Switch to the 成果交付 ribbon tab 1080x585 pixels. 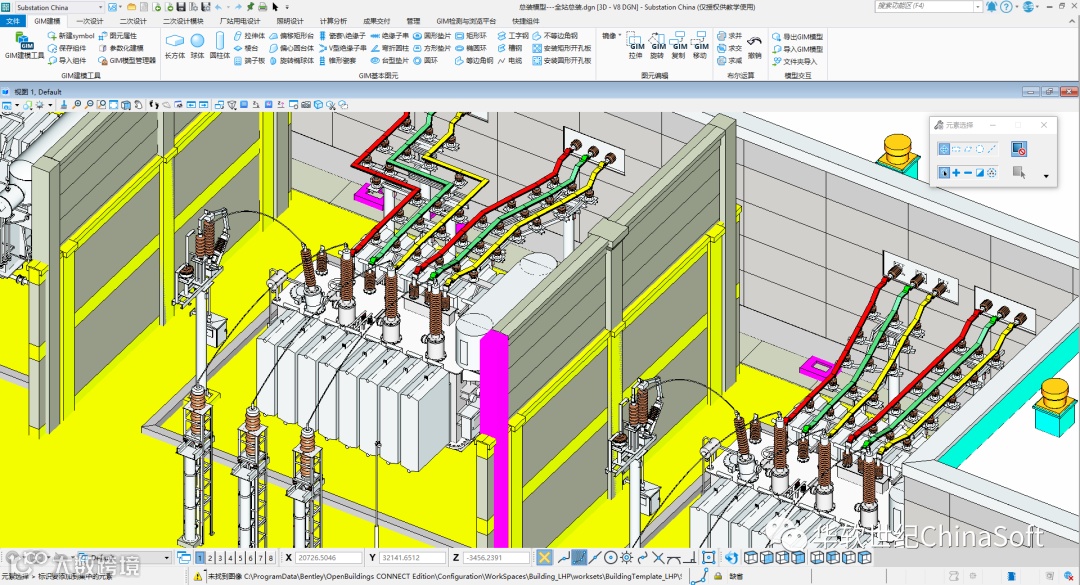[x=376, y=21]
